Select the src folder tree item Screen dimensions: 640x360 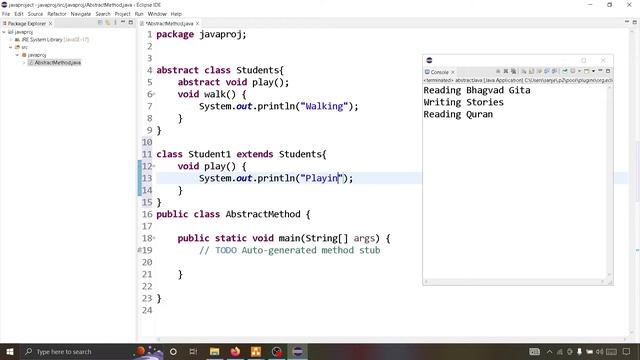(x=21, y=47)
